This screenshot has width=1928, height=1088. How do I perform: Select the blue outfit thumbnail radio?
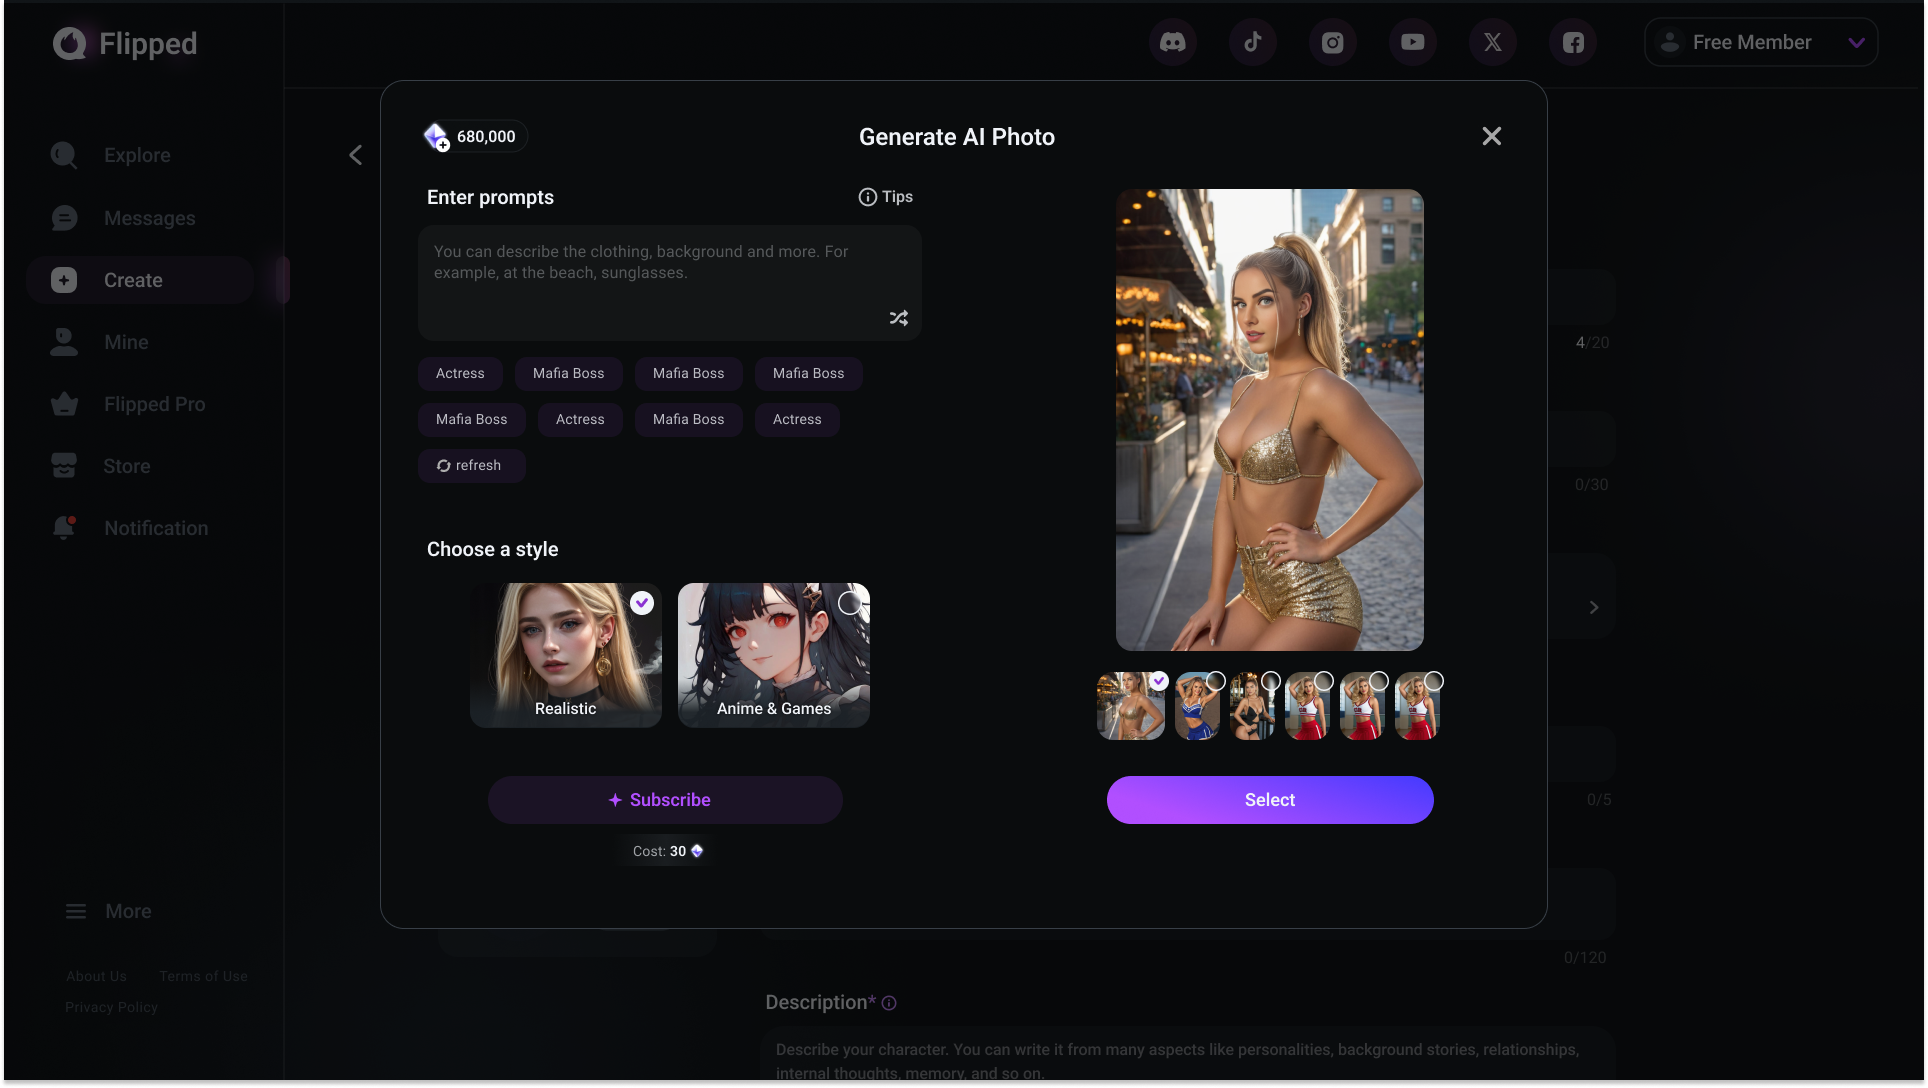coord(1215,681)
